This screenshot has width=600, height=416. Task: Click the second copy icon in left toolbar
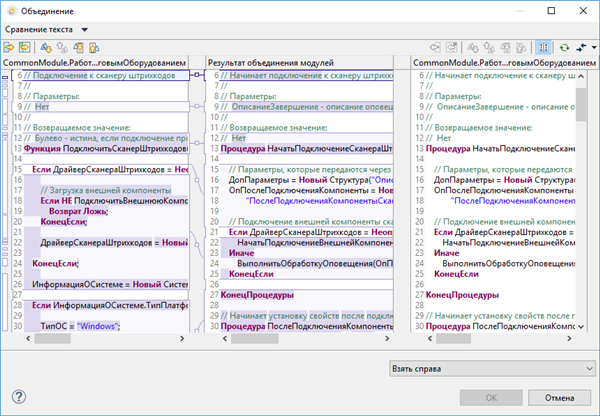pos(24,47)
